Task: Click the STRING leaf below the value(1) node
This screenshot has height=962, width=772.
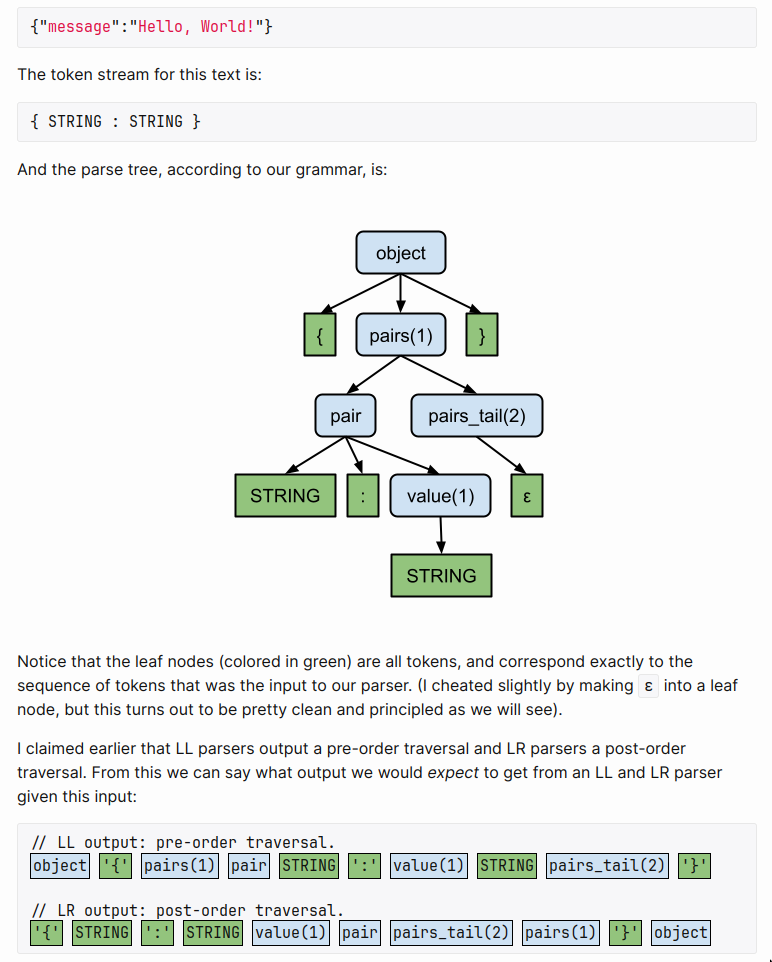Action: click(x=441, y=575)
